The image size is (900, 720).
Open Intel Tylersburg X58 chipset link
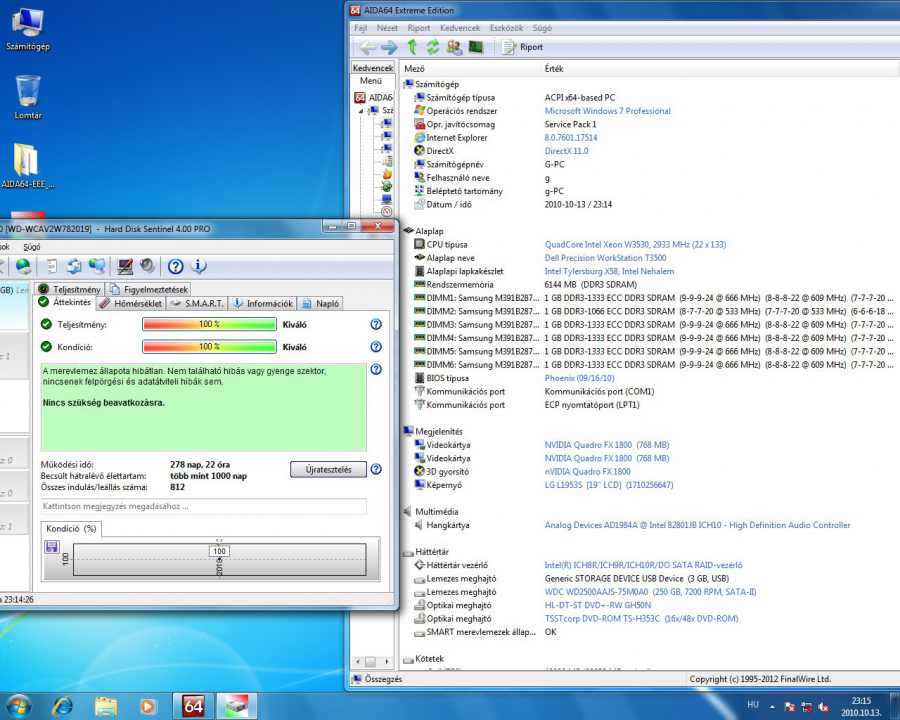coord(609,271)
